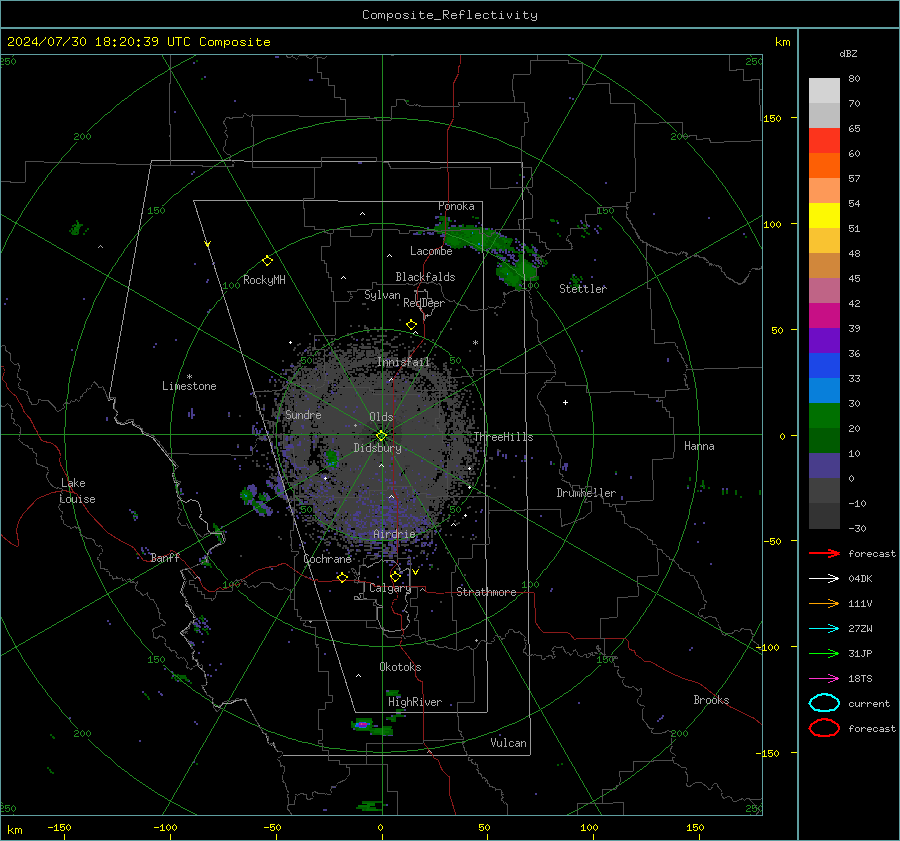Screen dimensions: 900x841
Task: Click the white asterisk above Limestone label
Action: pos(189,377)
